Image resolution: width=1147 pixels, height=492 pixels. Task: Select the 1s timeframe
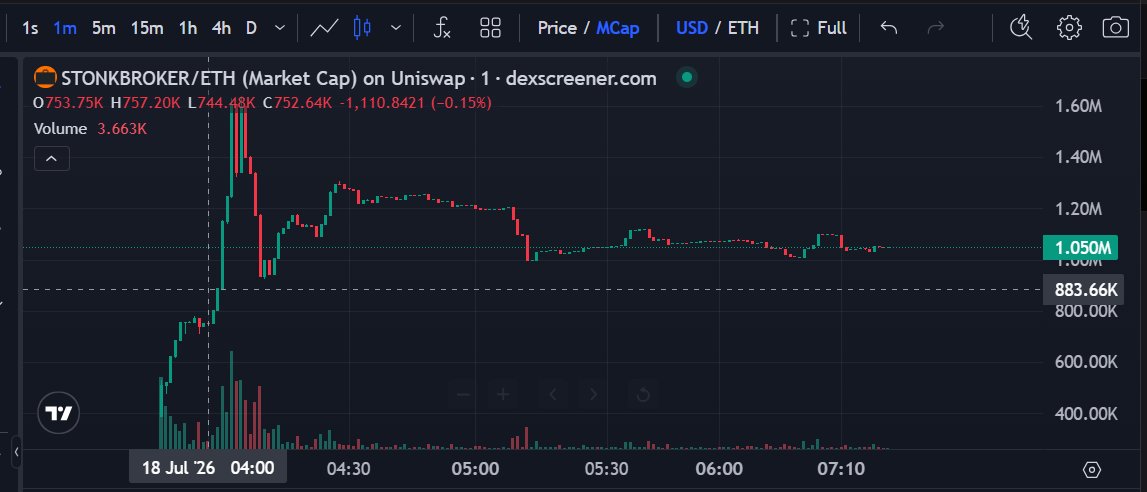[x=30, y=29]
